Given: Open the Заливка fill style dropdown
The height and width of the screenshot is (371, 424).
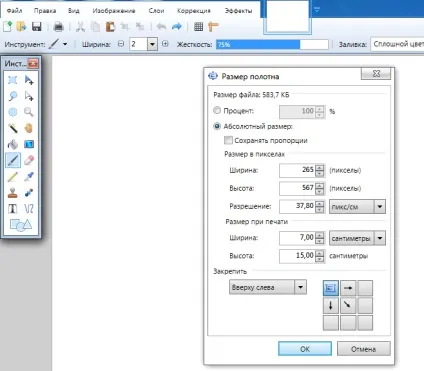Looking at the screenshot, I should coord(397,44).
